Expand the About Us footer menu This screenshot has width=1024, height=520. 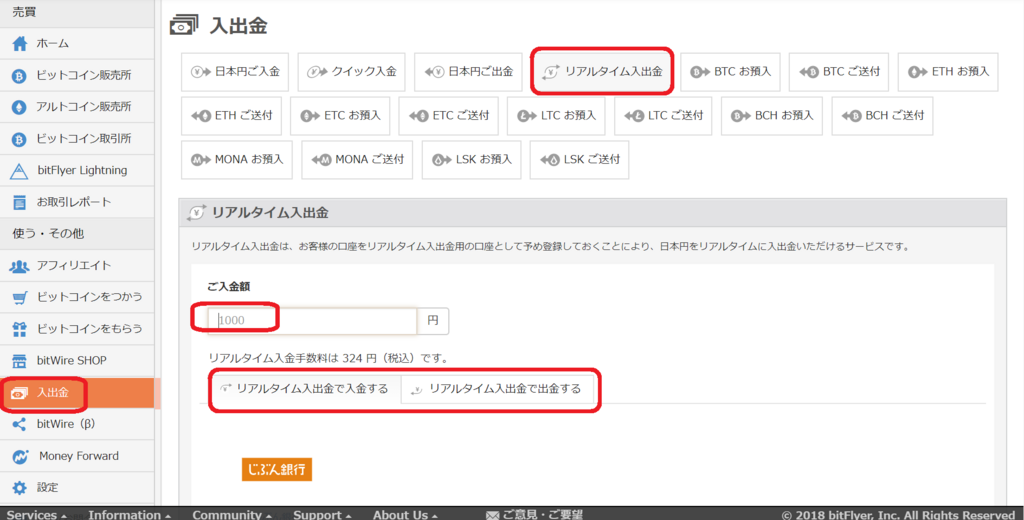[x=405, y=515]
